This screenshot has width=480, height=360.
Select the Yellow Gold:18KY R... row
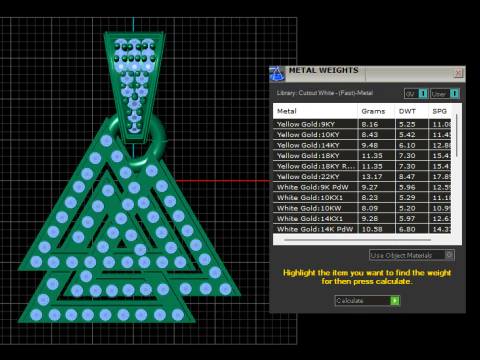click(x=362, y=166)
